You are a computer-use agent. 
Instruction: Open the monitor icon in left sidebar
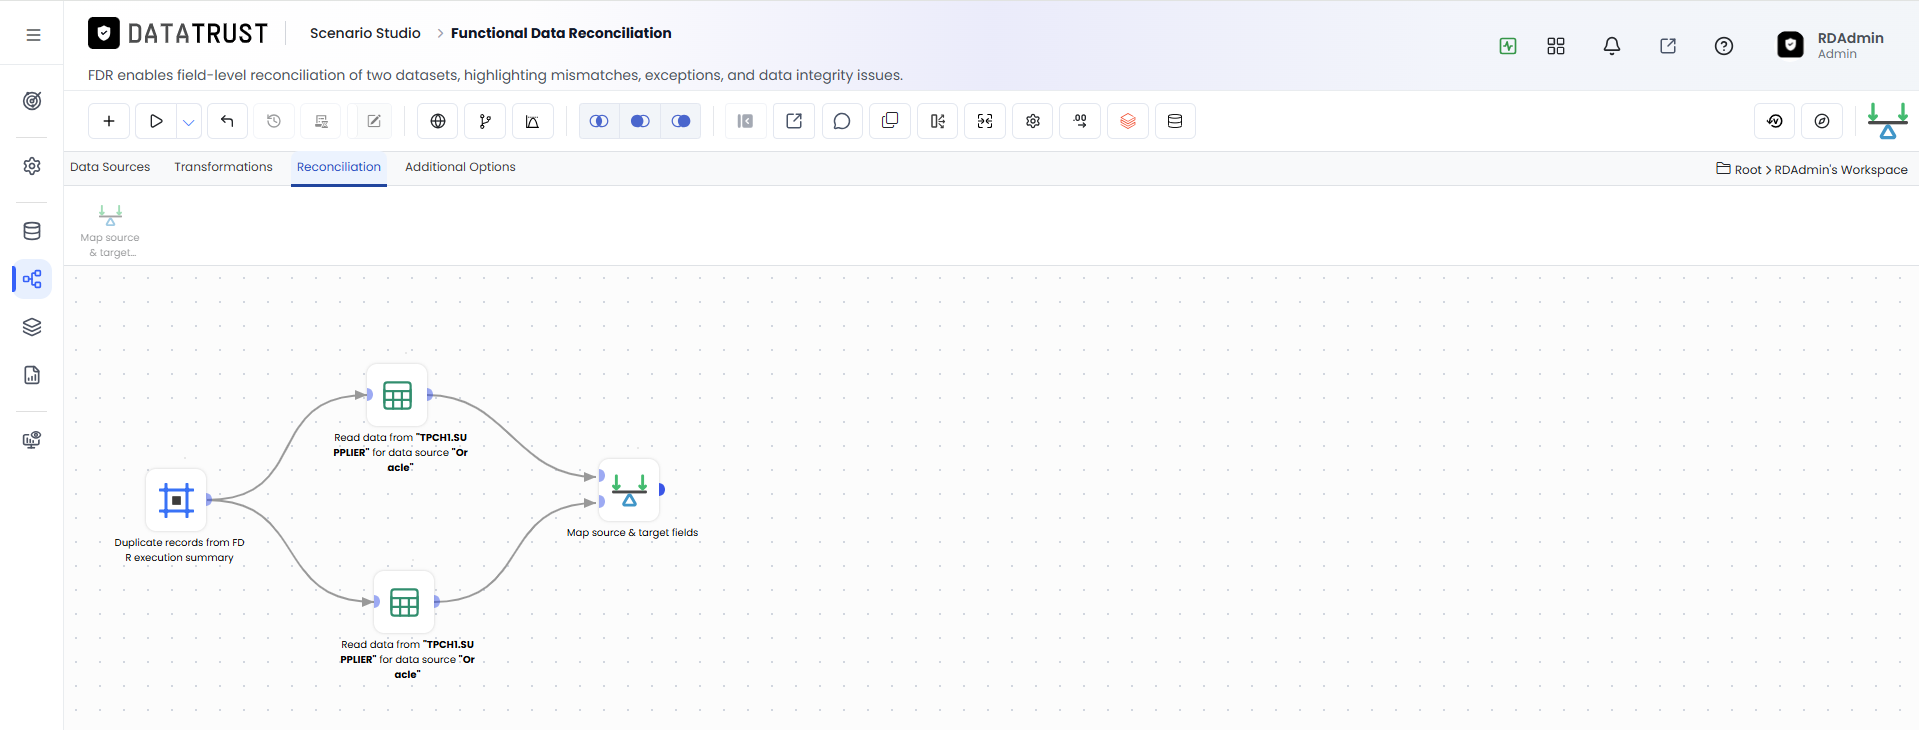[32, 440]
